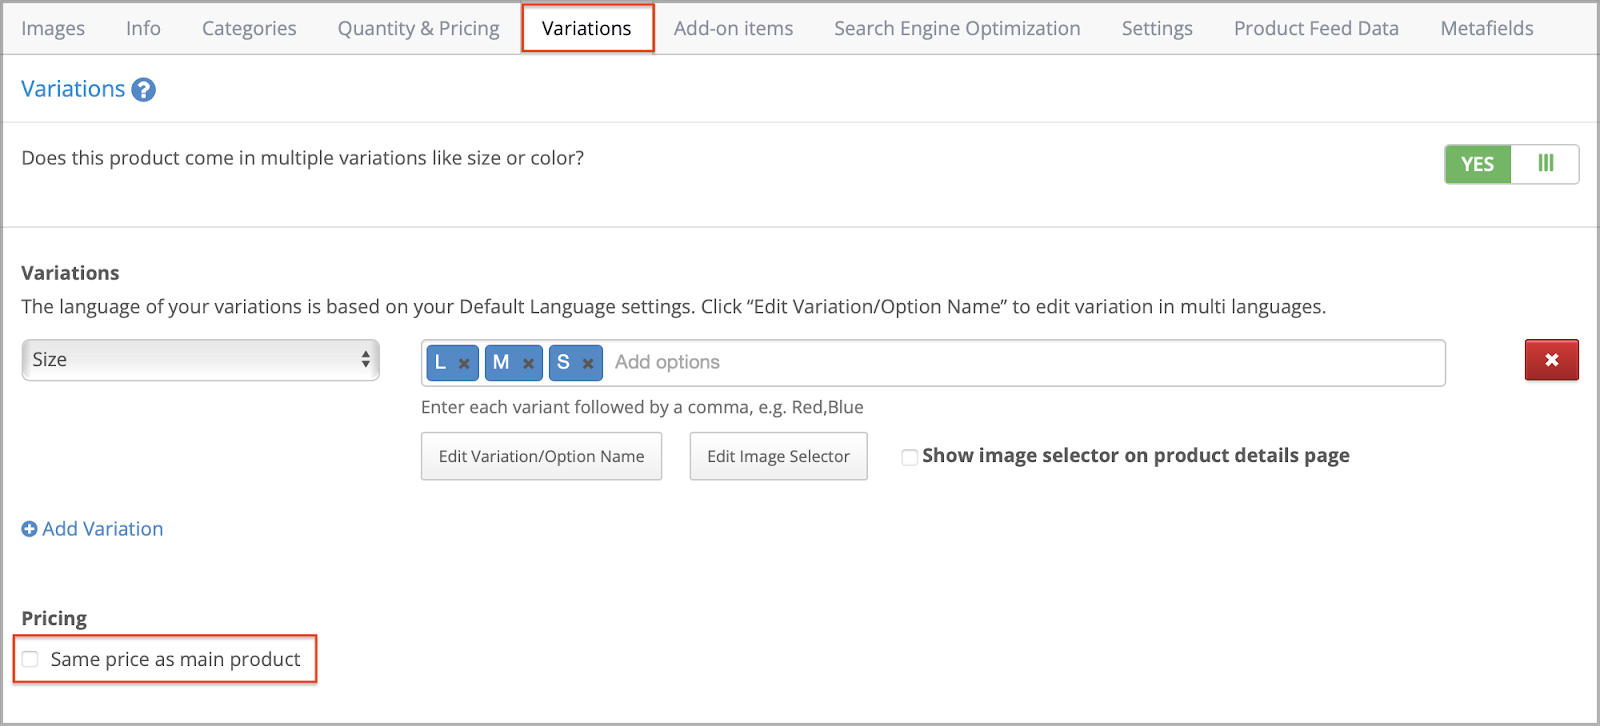1600x726 pixels.
Task: Remove the S size option tag
Action: 588,364
